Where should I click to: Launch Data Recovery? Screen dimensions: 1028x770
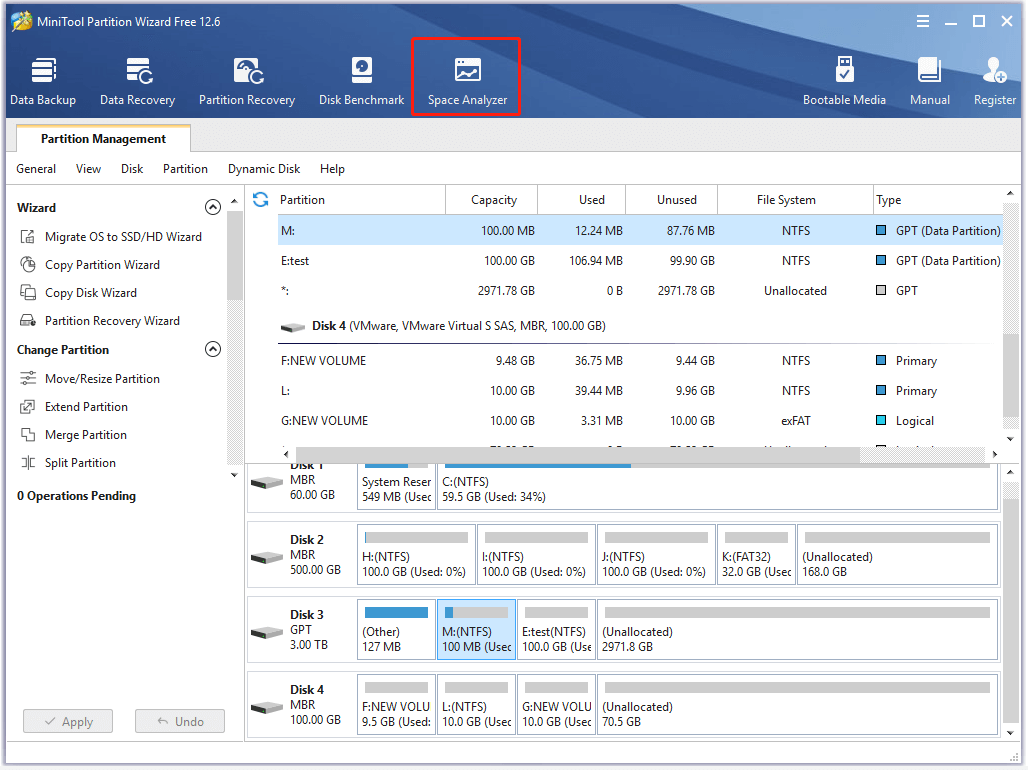point(138,81)
